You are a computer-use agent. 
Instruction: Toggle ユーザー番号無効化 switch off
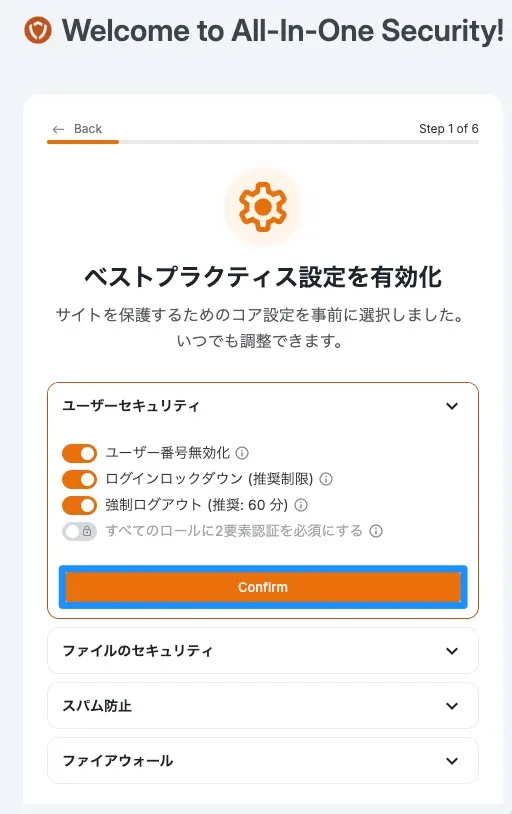(79, 453)
